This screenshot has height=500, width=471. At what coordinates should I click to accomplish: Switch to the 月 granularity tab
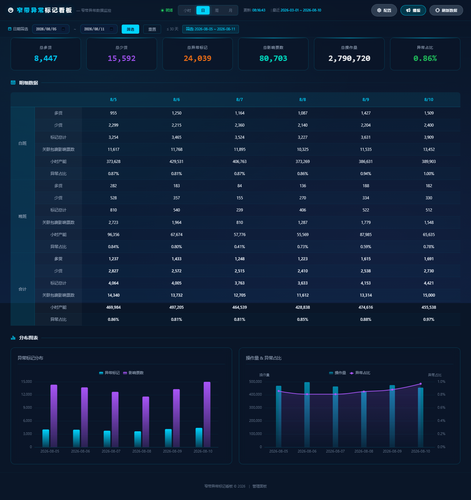click(x=230, y=10)
